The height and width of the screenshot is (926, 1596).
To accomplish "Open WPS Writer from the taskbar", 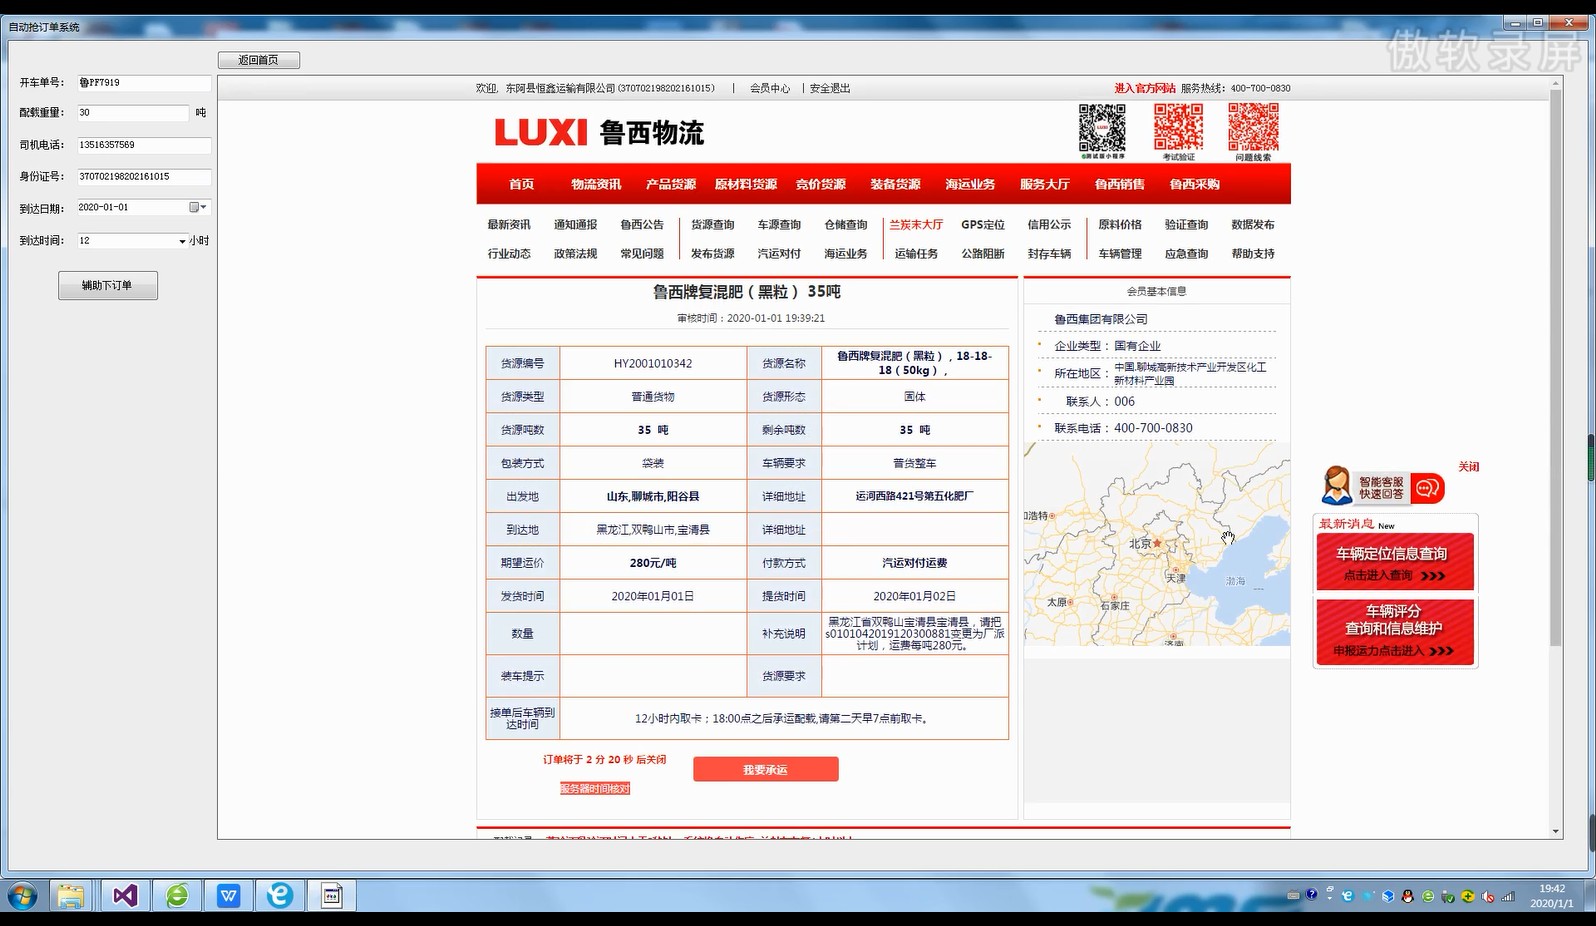I will 229,895.
